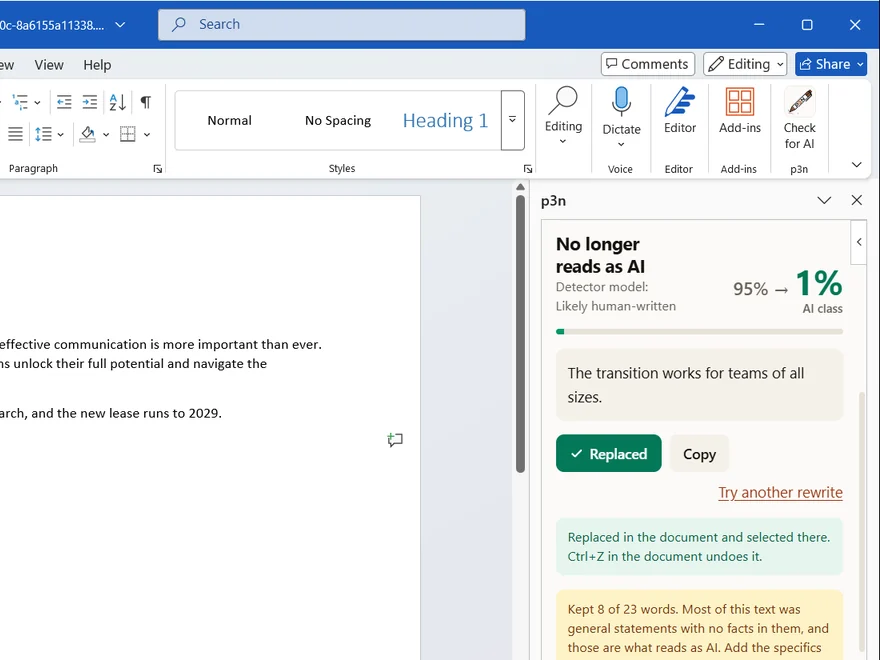
Task: Run the Check for AI add-in
Action: (799, 118)
